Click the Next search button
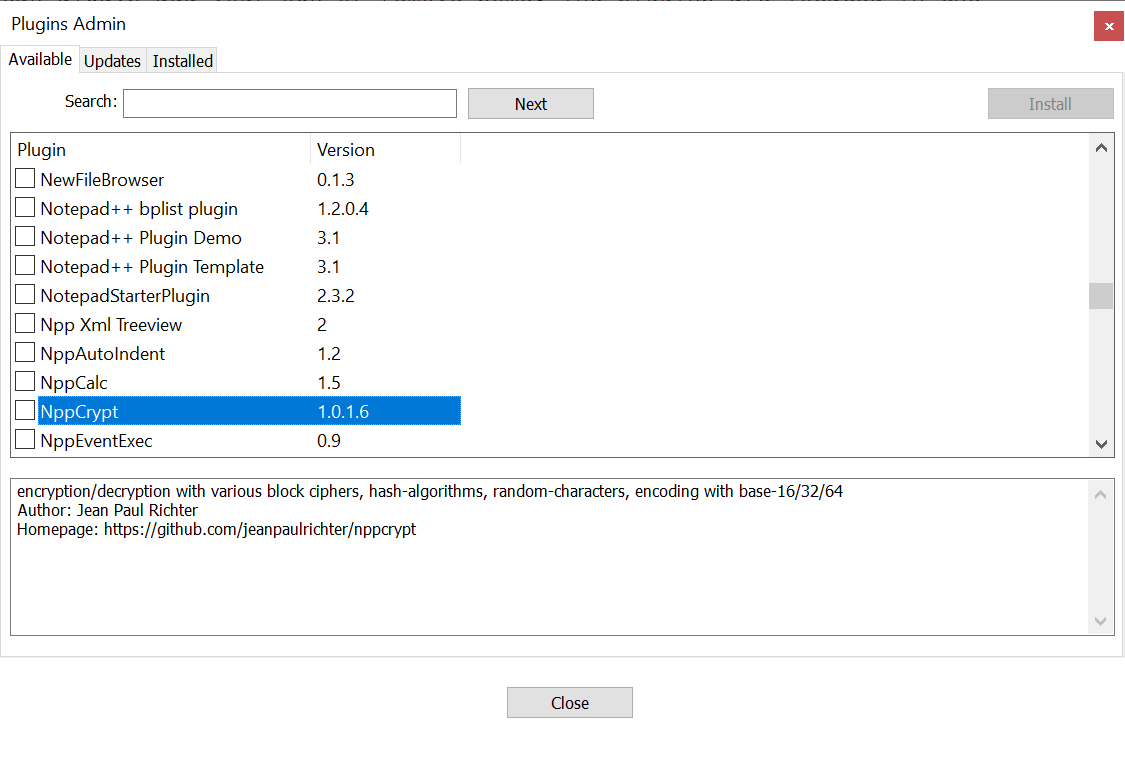The width and height of the screenshot is (1125, 758). pos(530,104)
